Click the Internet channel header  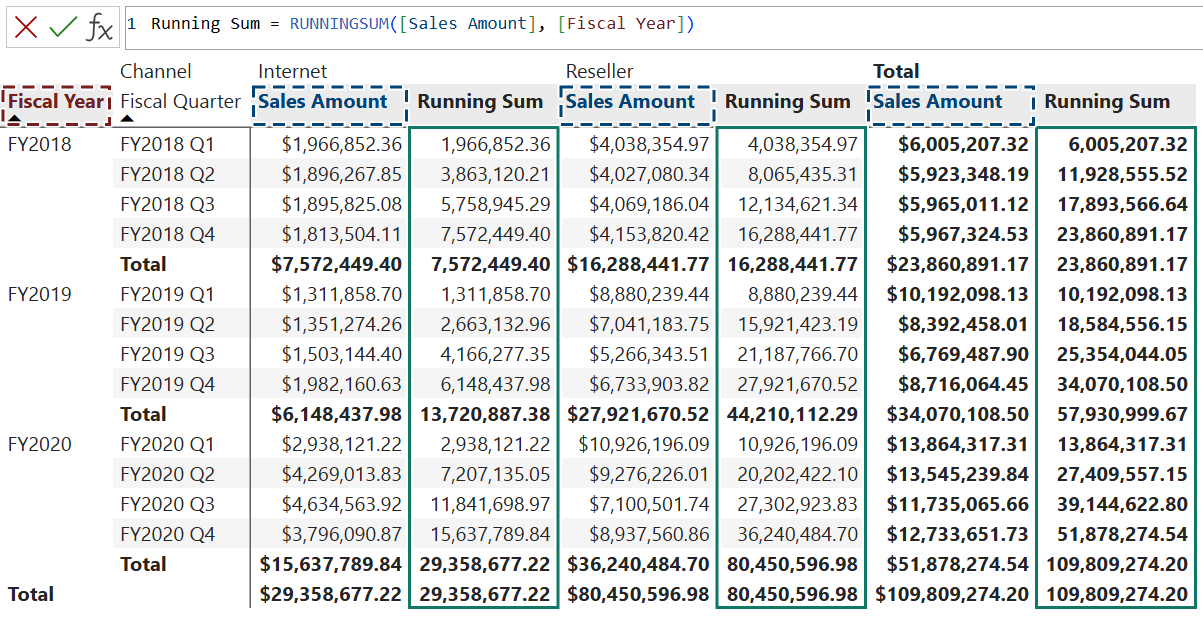[x=292, y=71]
